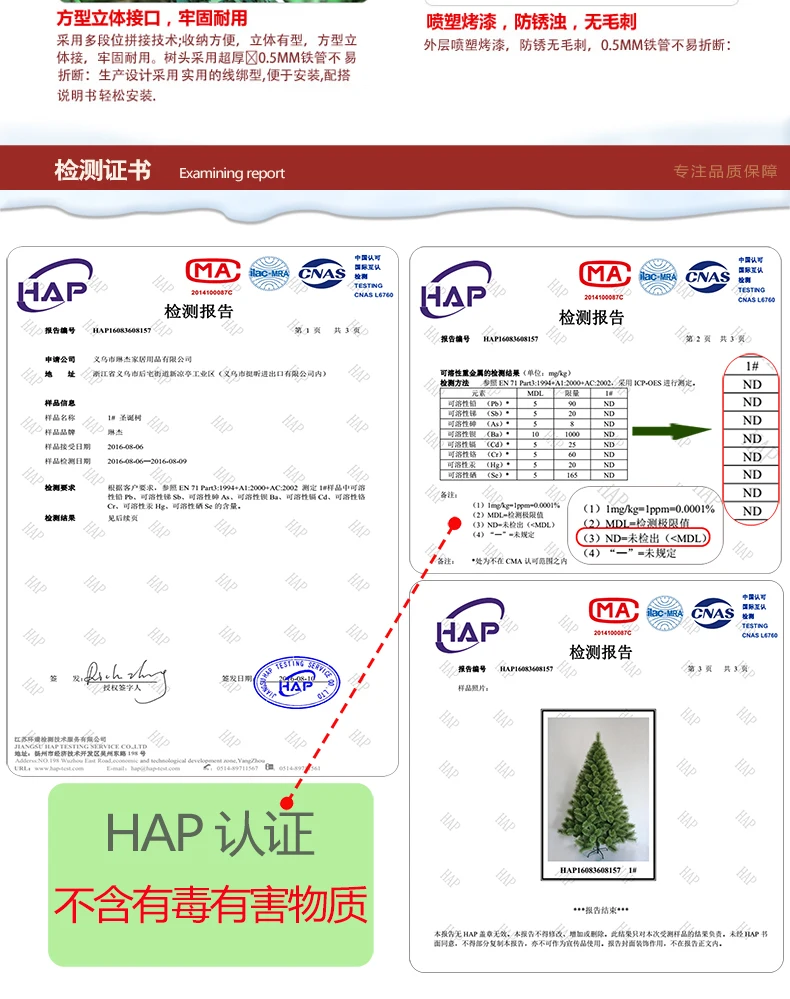Click the photo caption "HAP16083608157 1#"
The width and height of the screenshot is (790, 999).
(x=598, y=870)
